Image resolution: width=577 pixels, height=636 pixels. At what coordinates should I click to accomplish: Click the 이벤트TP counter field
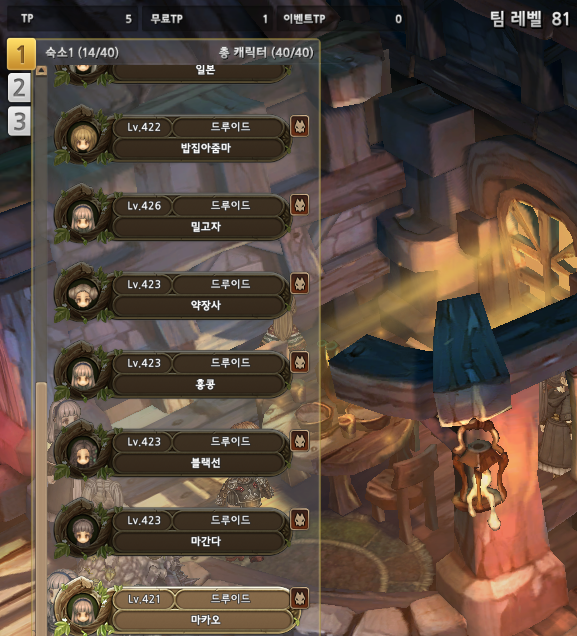343,19
